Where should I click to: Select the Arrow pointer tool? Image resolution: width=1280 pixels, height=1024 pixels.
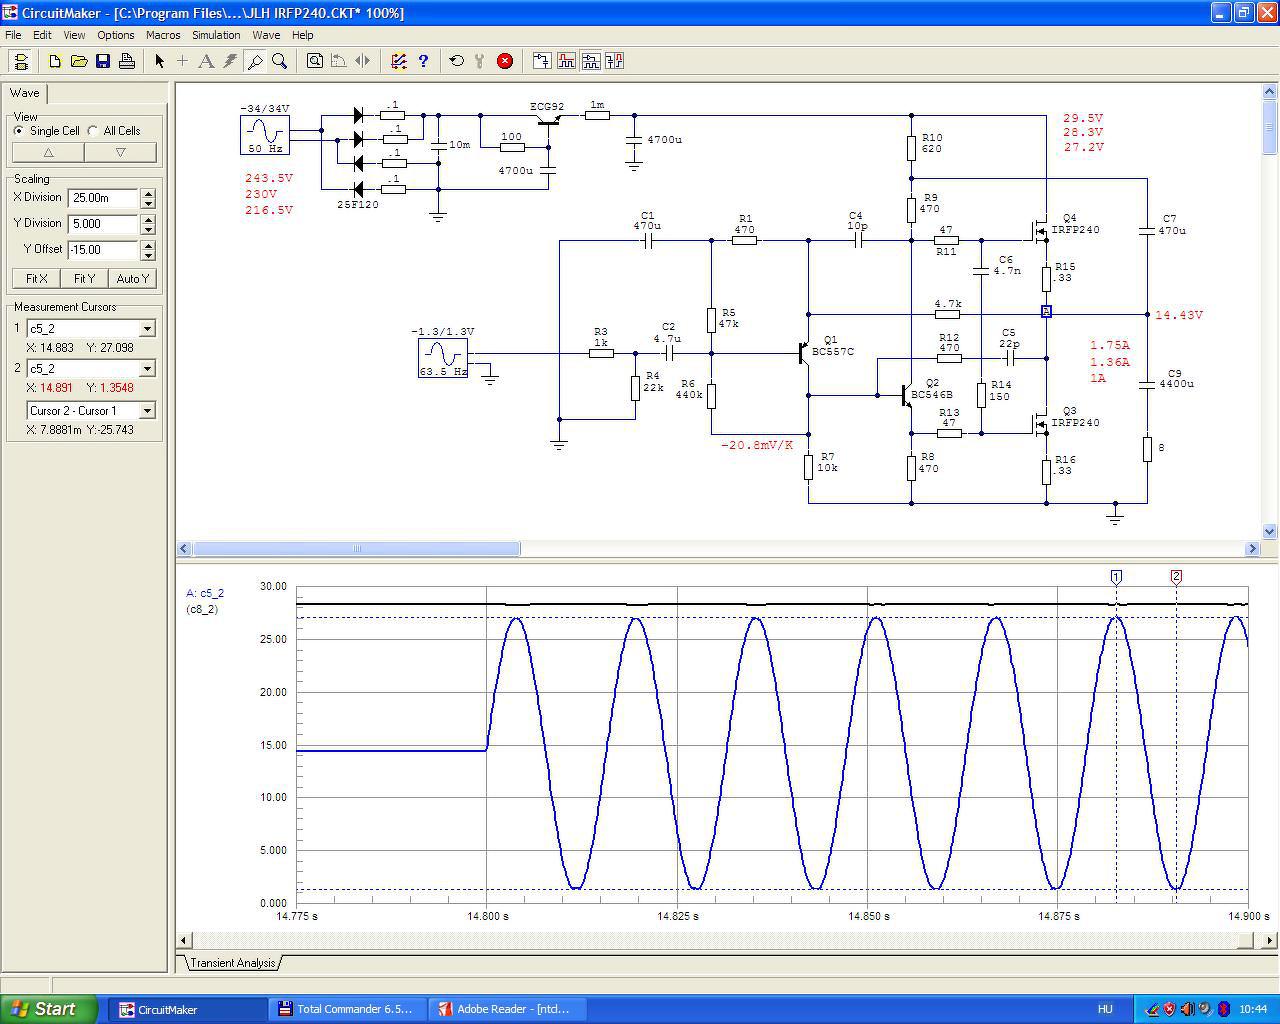(x=159, y=61)
